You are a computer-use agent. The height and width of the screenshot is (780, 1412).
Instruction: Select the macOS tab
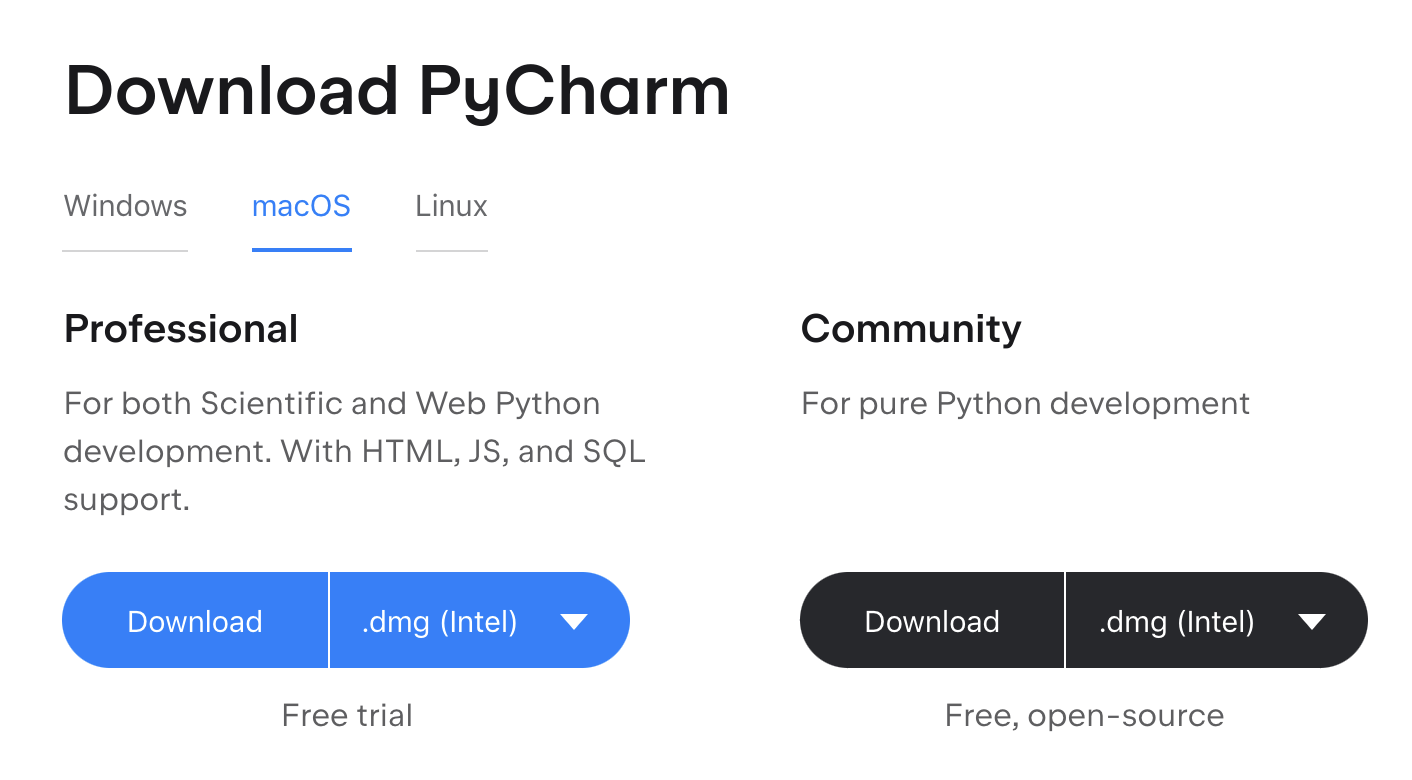coord(301,207)
